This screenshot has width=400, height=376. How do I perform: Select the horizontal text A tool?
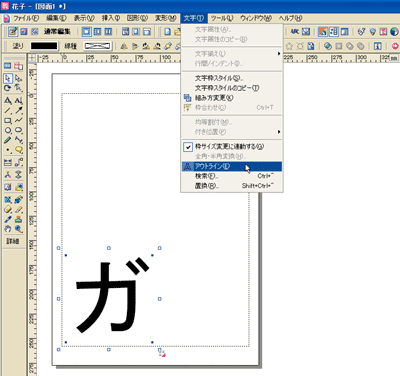point(8,100)
